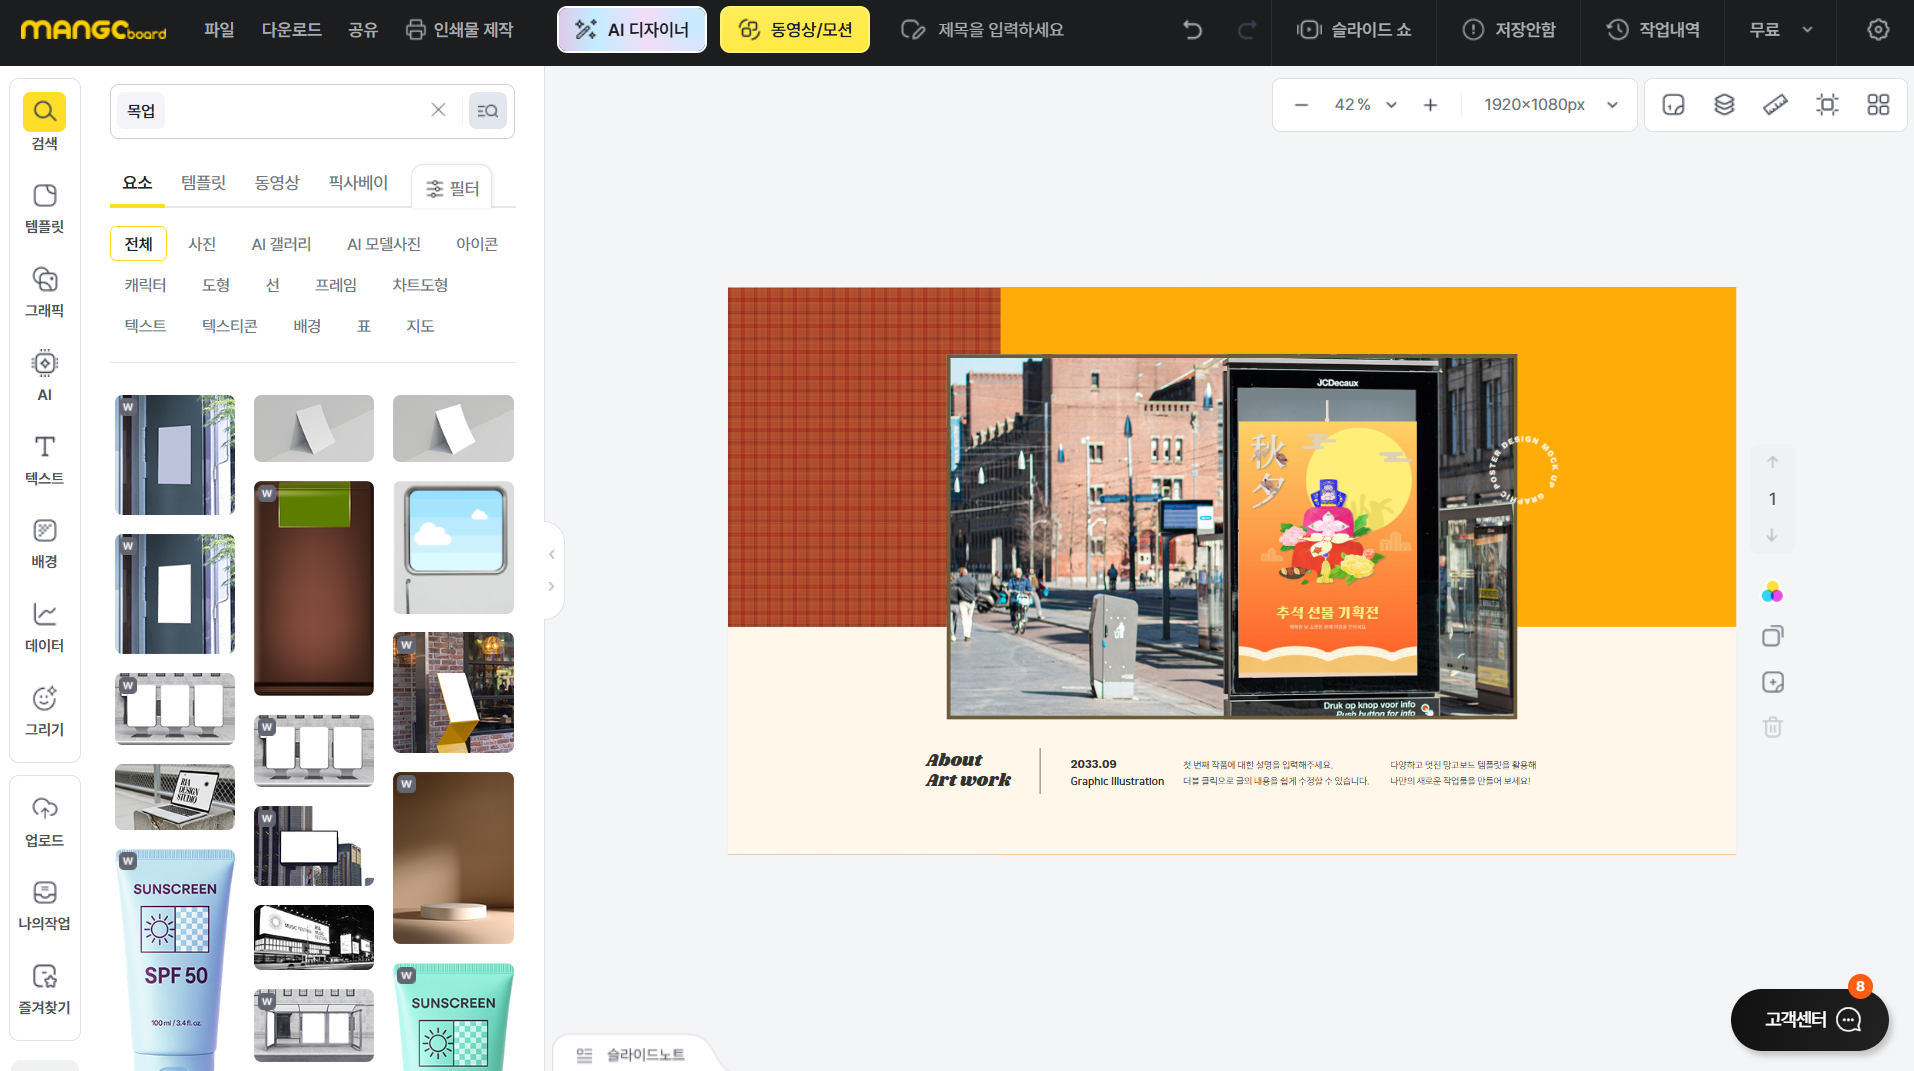
Task: Open the 그래픽 graphics panel
Action: (44, 291)
